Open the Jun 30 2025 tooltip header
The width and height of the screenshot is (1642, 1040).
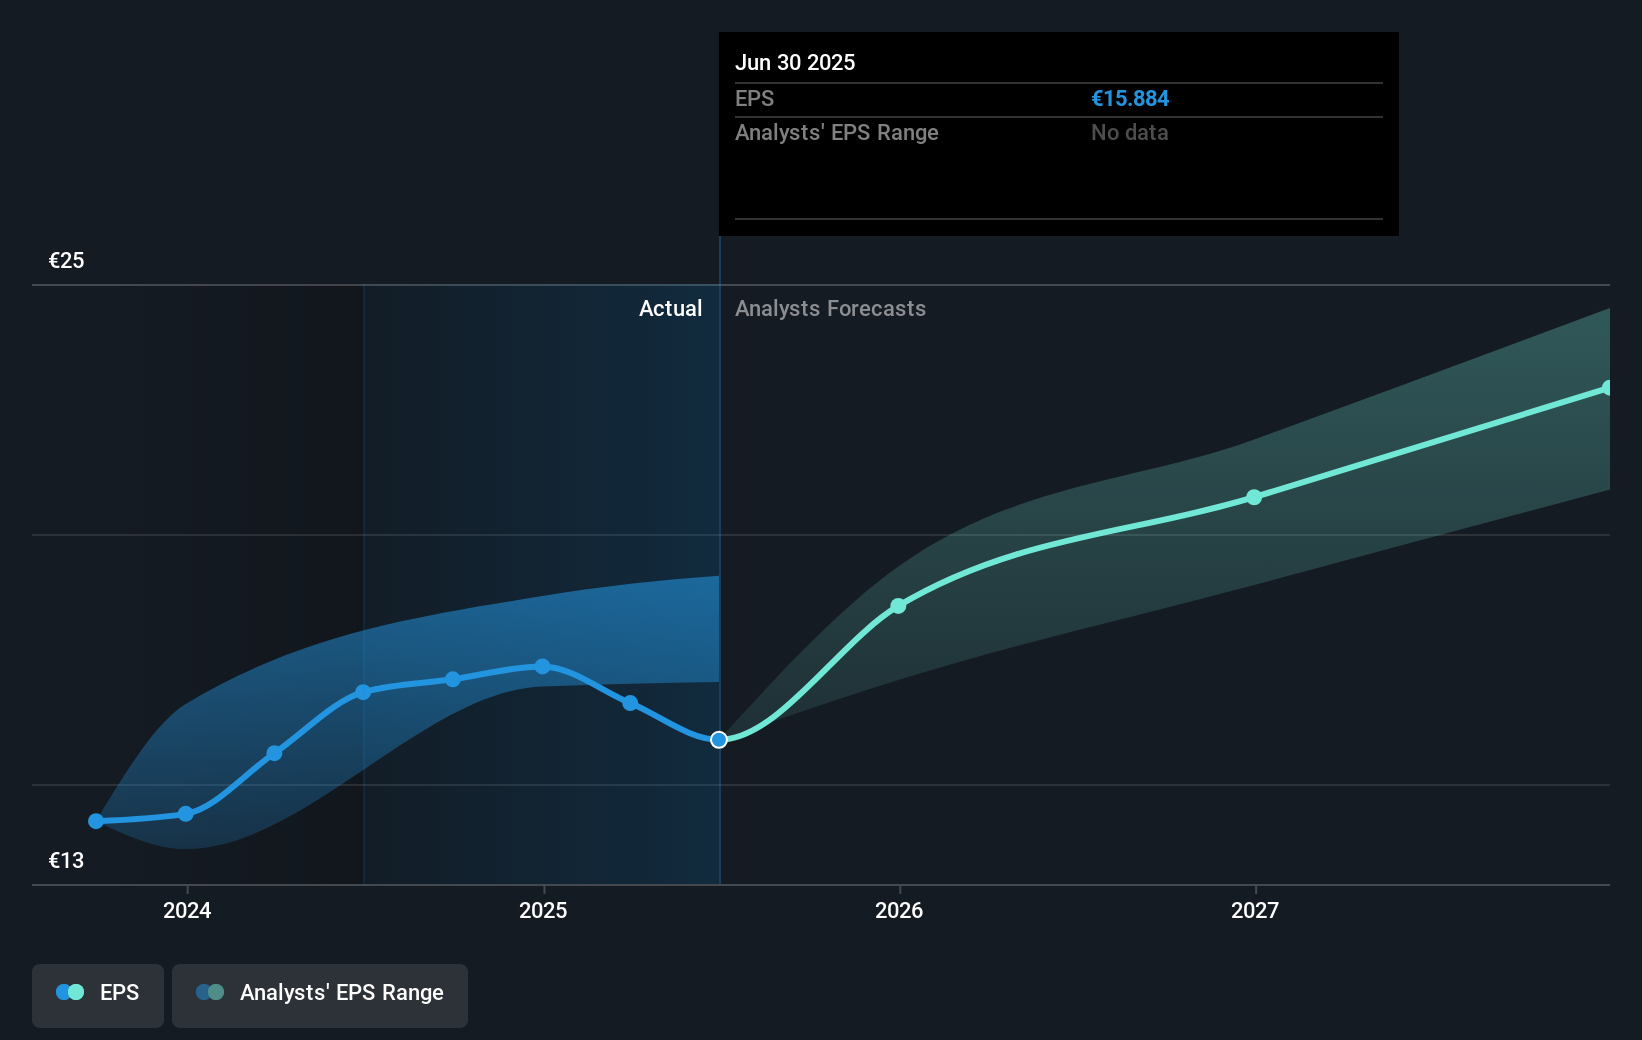pyautogui.click(x=795, y=62)
